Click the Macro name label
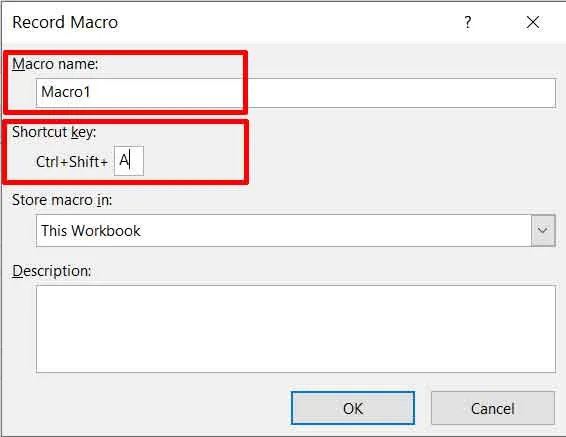Image resolution: width=566 pixels, height=437 pixels. pyautogui.click(x=55, y=64)
